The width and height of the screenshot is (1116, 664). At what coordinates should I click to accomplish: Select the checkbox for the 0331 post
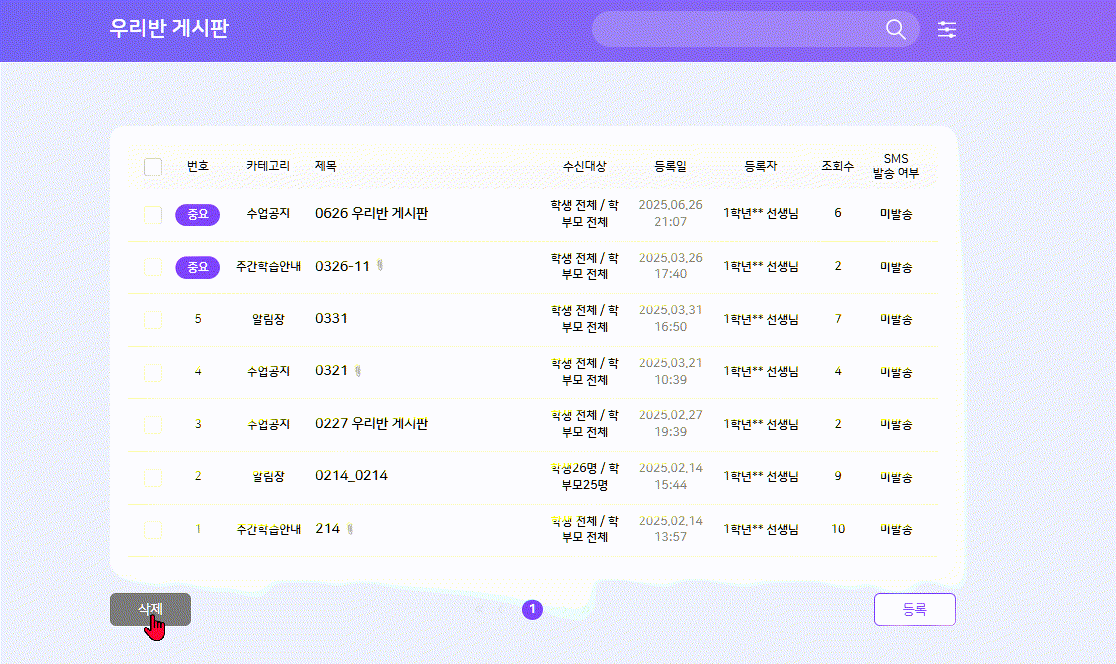pos(153,319)
